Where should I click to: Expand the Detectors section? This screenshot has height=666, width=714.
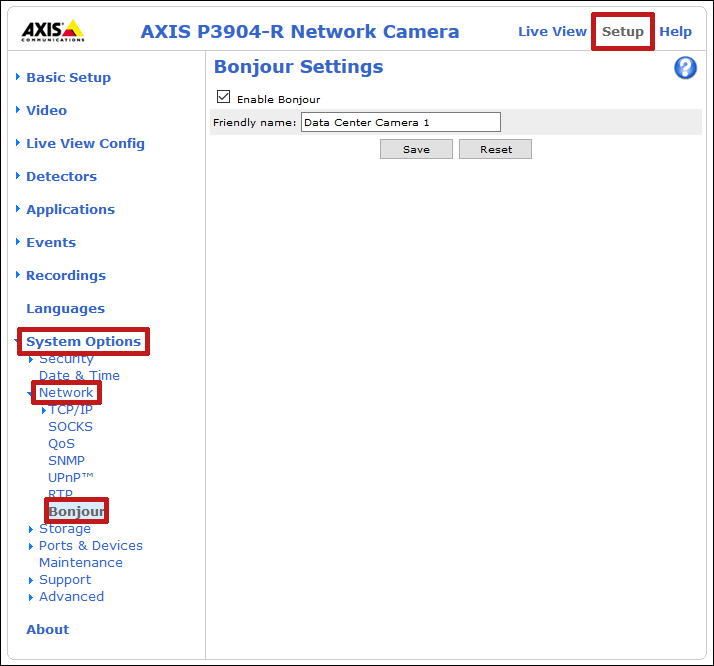pyautogui.click(x=61, y=176)
